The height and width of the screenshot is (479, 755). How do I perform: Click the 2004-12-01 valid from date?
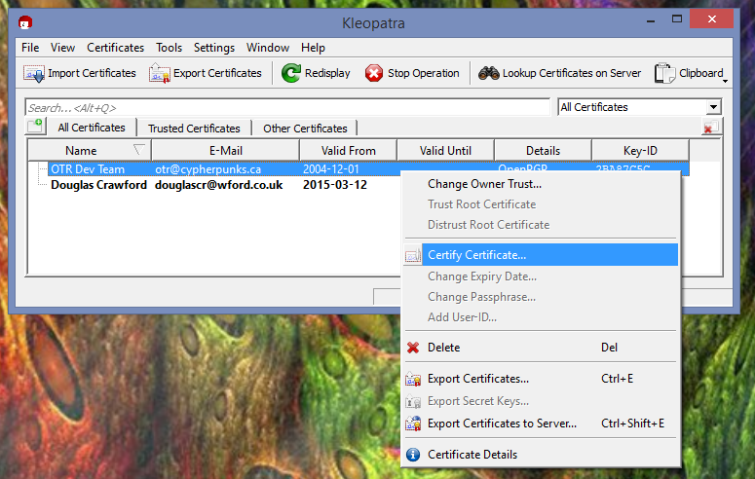point(331,169)
